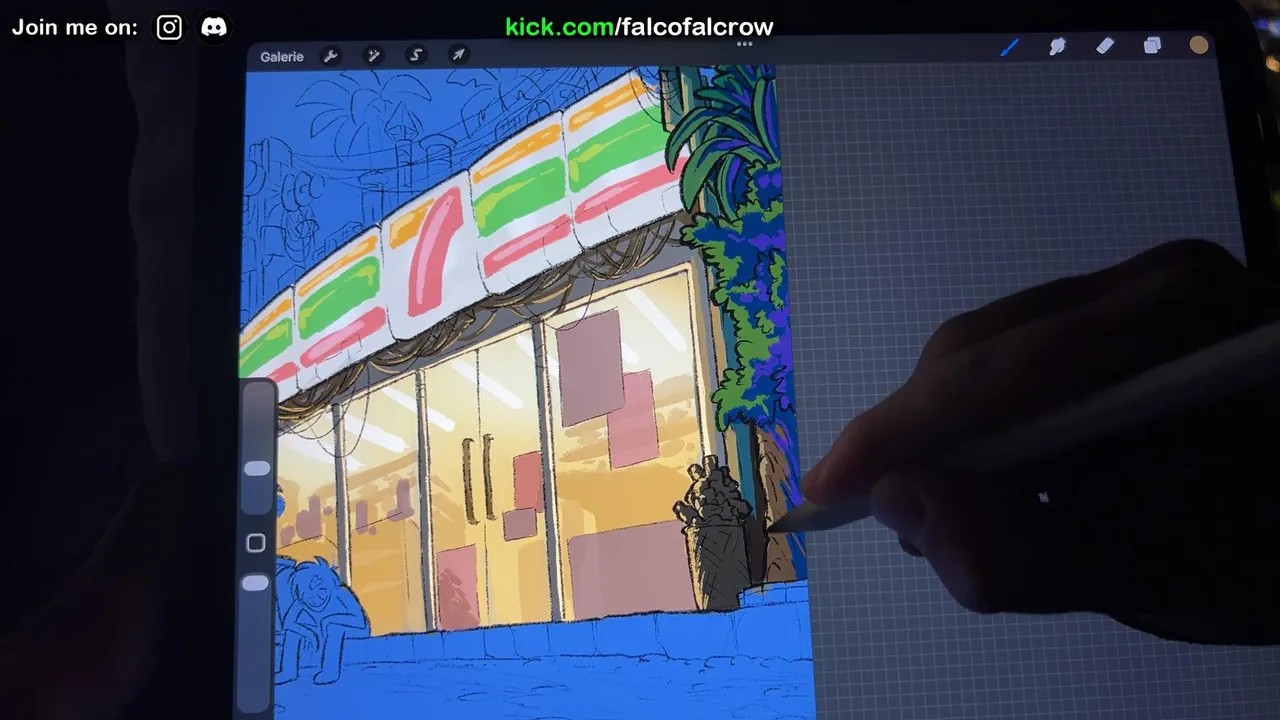
Task: Click the Discord icon in overlay
Action: [214, 27]
